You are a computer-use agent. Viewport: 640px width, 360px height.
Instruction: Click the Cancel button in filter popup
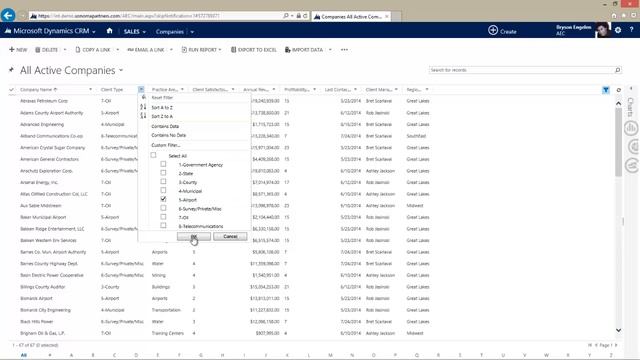(230, 236)
